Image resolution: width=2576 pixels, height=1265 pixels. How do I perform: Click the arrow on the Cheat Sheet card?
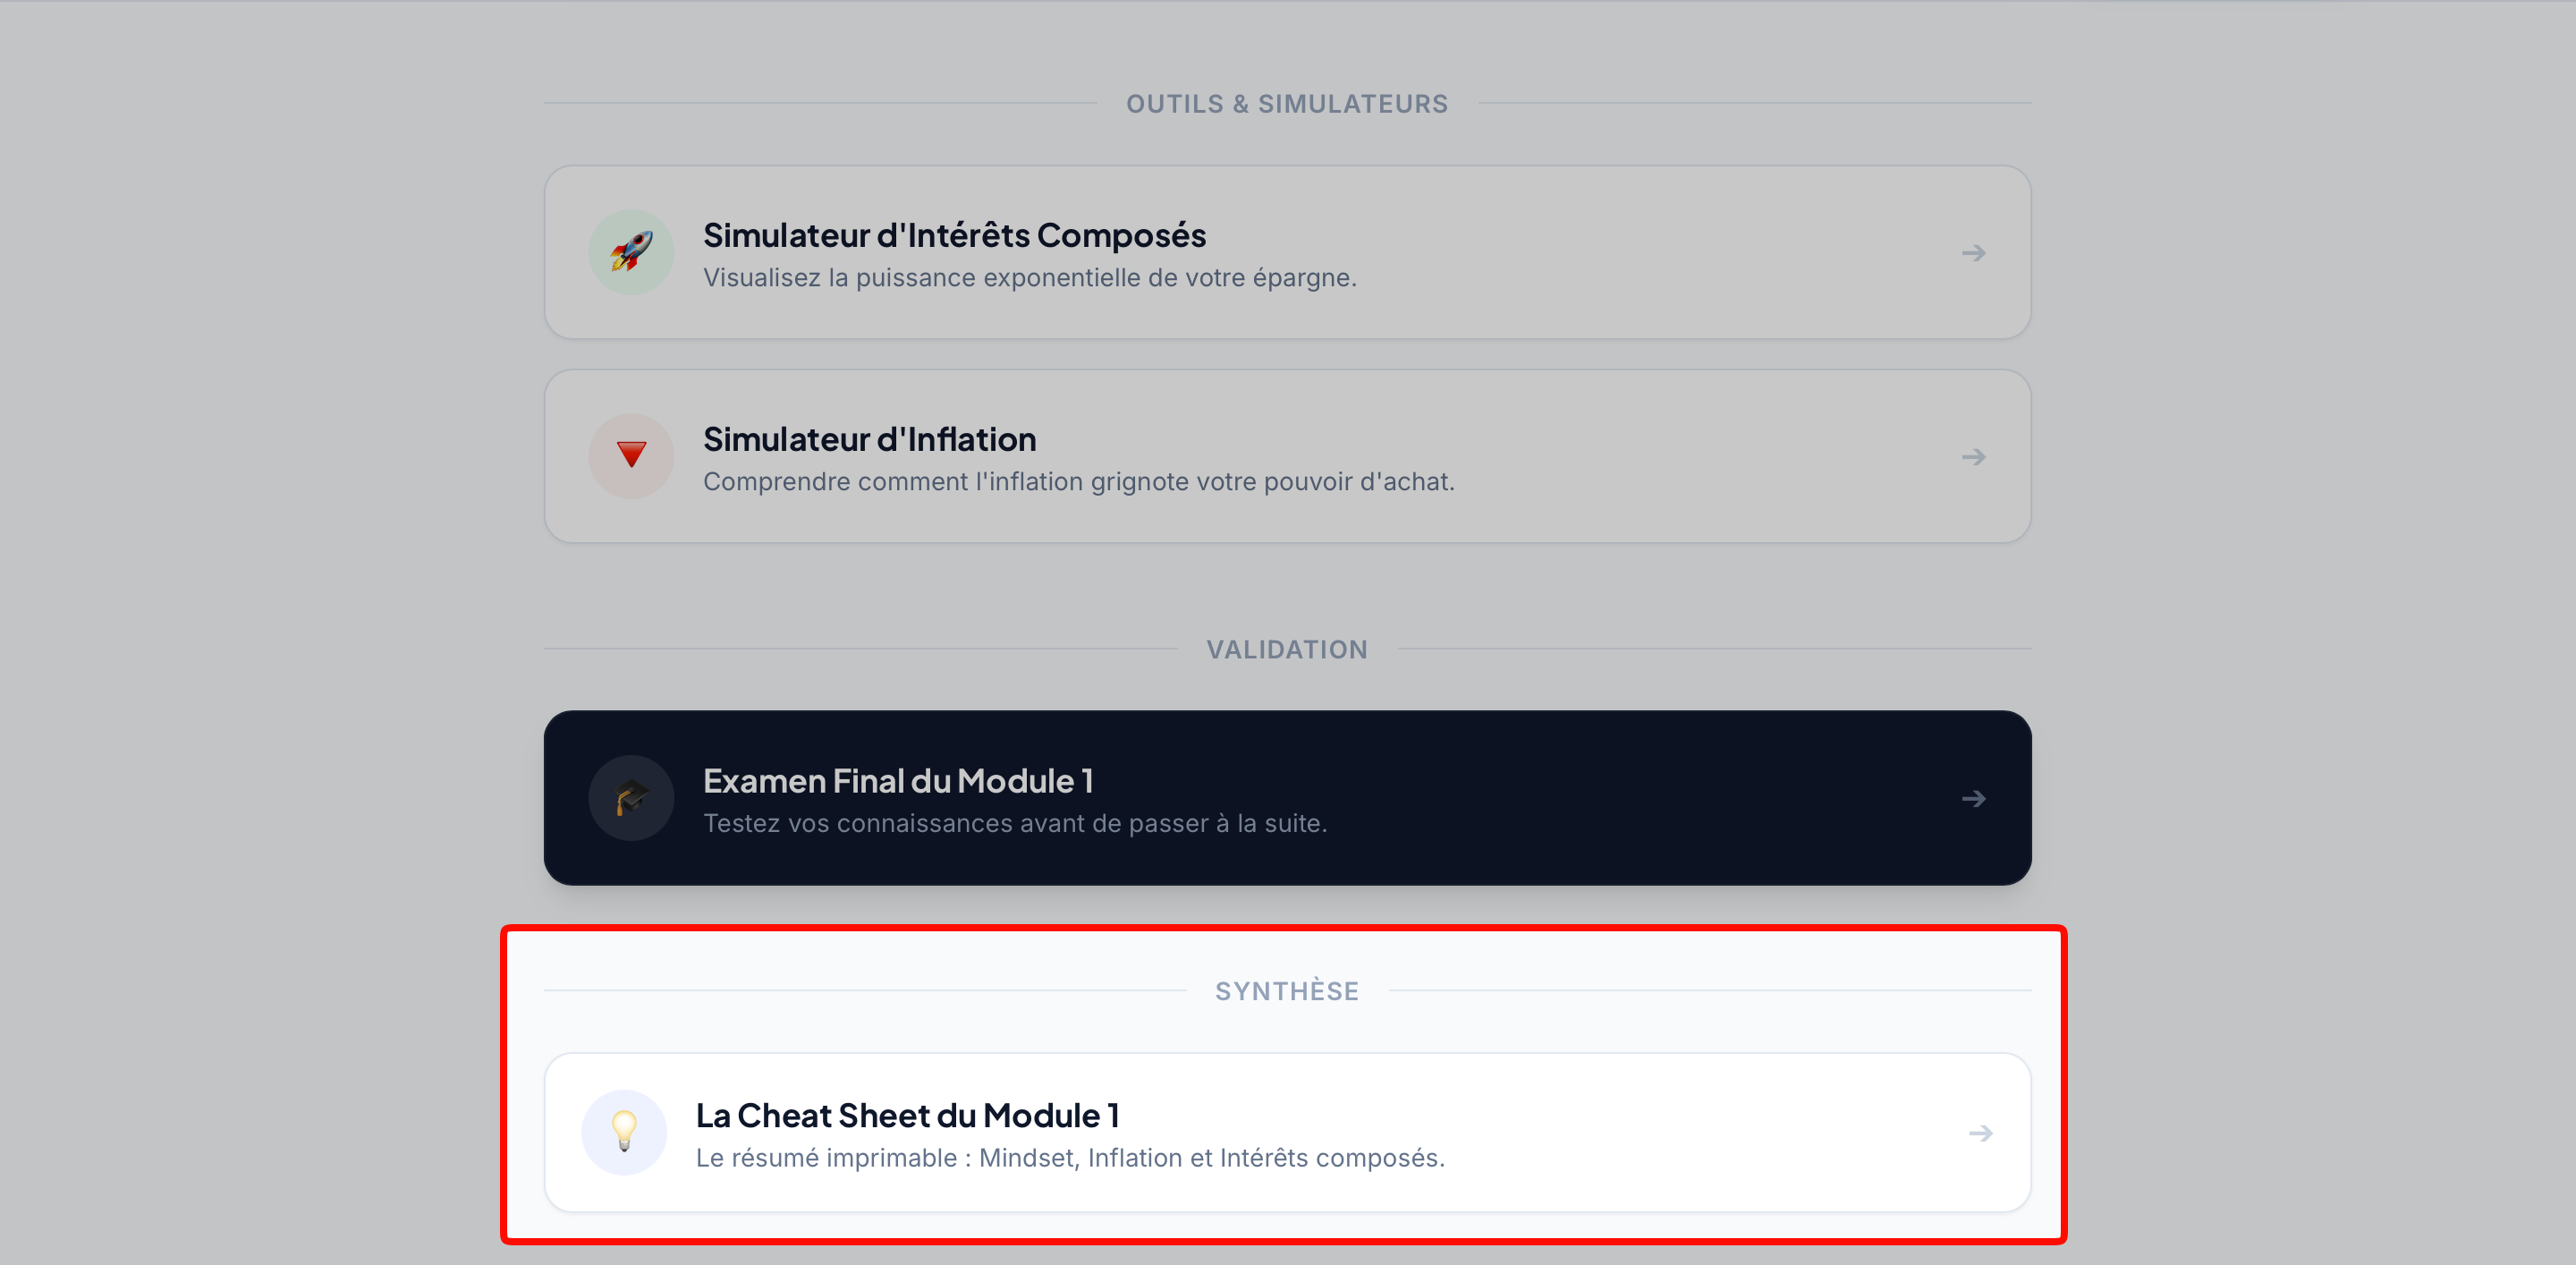pyautogui.click(x=1980, y=1133)
